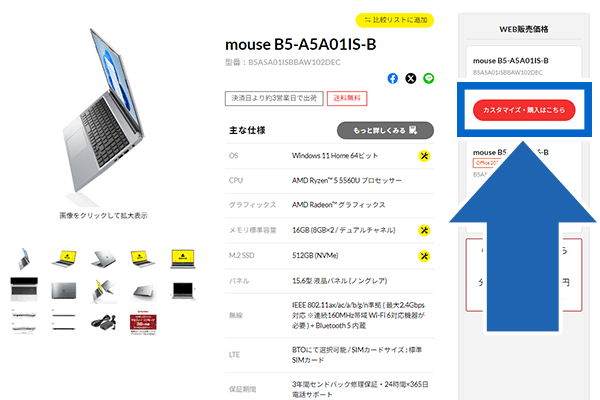Select the thumbnail showing two laptops back to back

pyautogui.click(x=103, y=291)
